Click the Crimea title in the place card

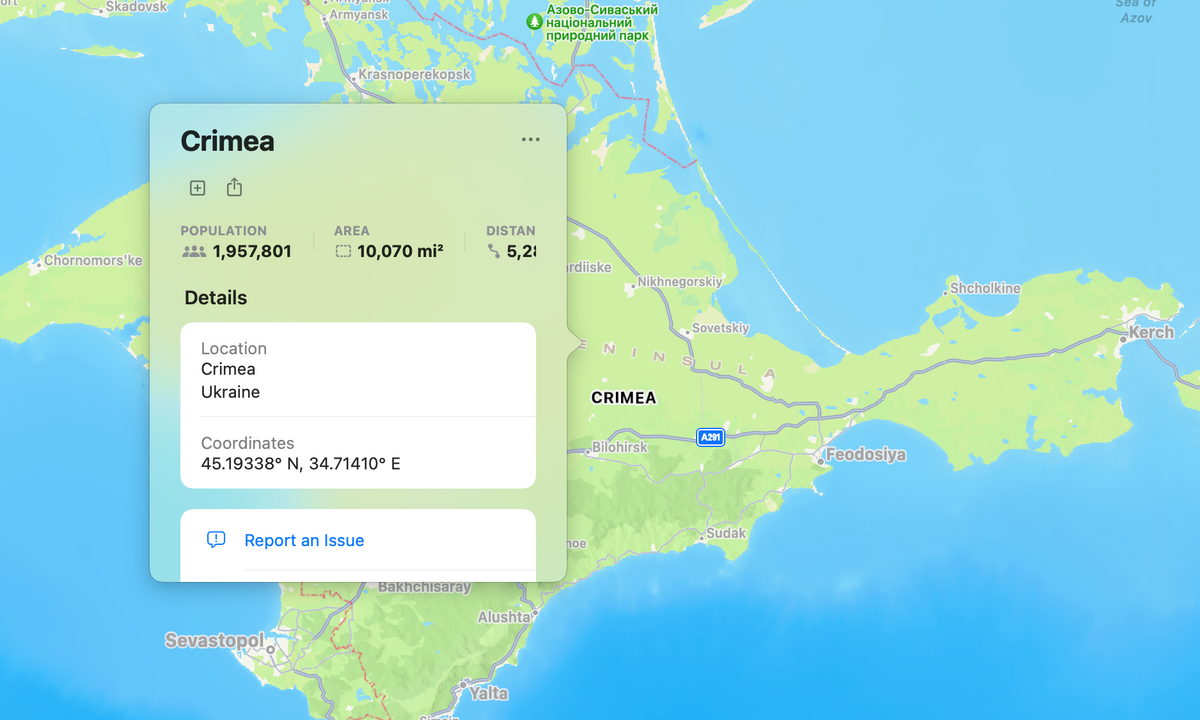pyautogui.click(x=227, y=141)
